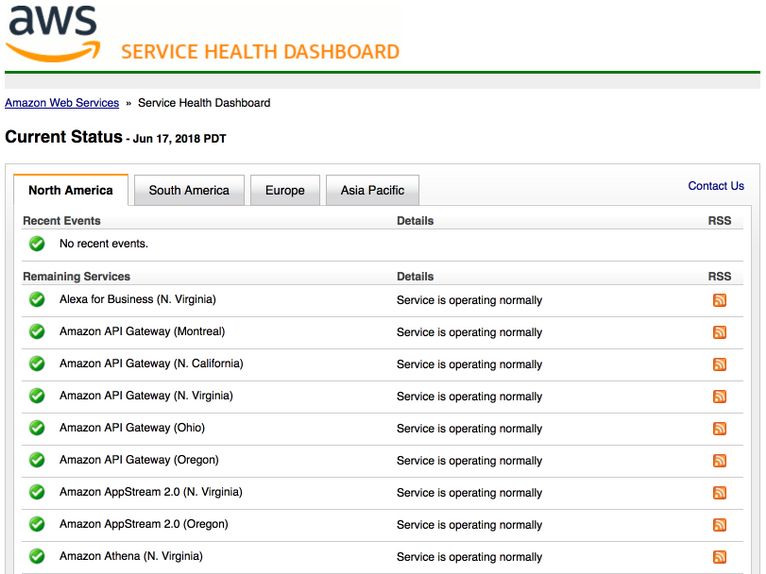Viewport: 766px width, 574px height.
Task: Select the North America tab
Action: pos(70,190)
